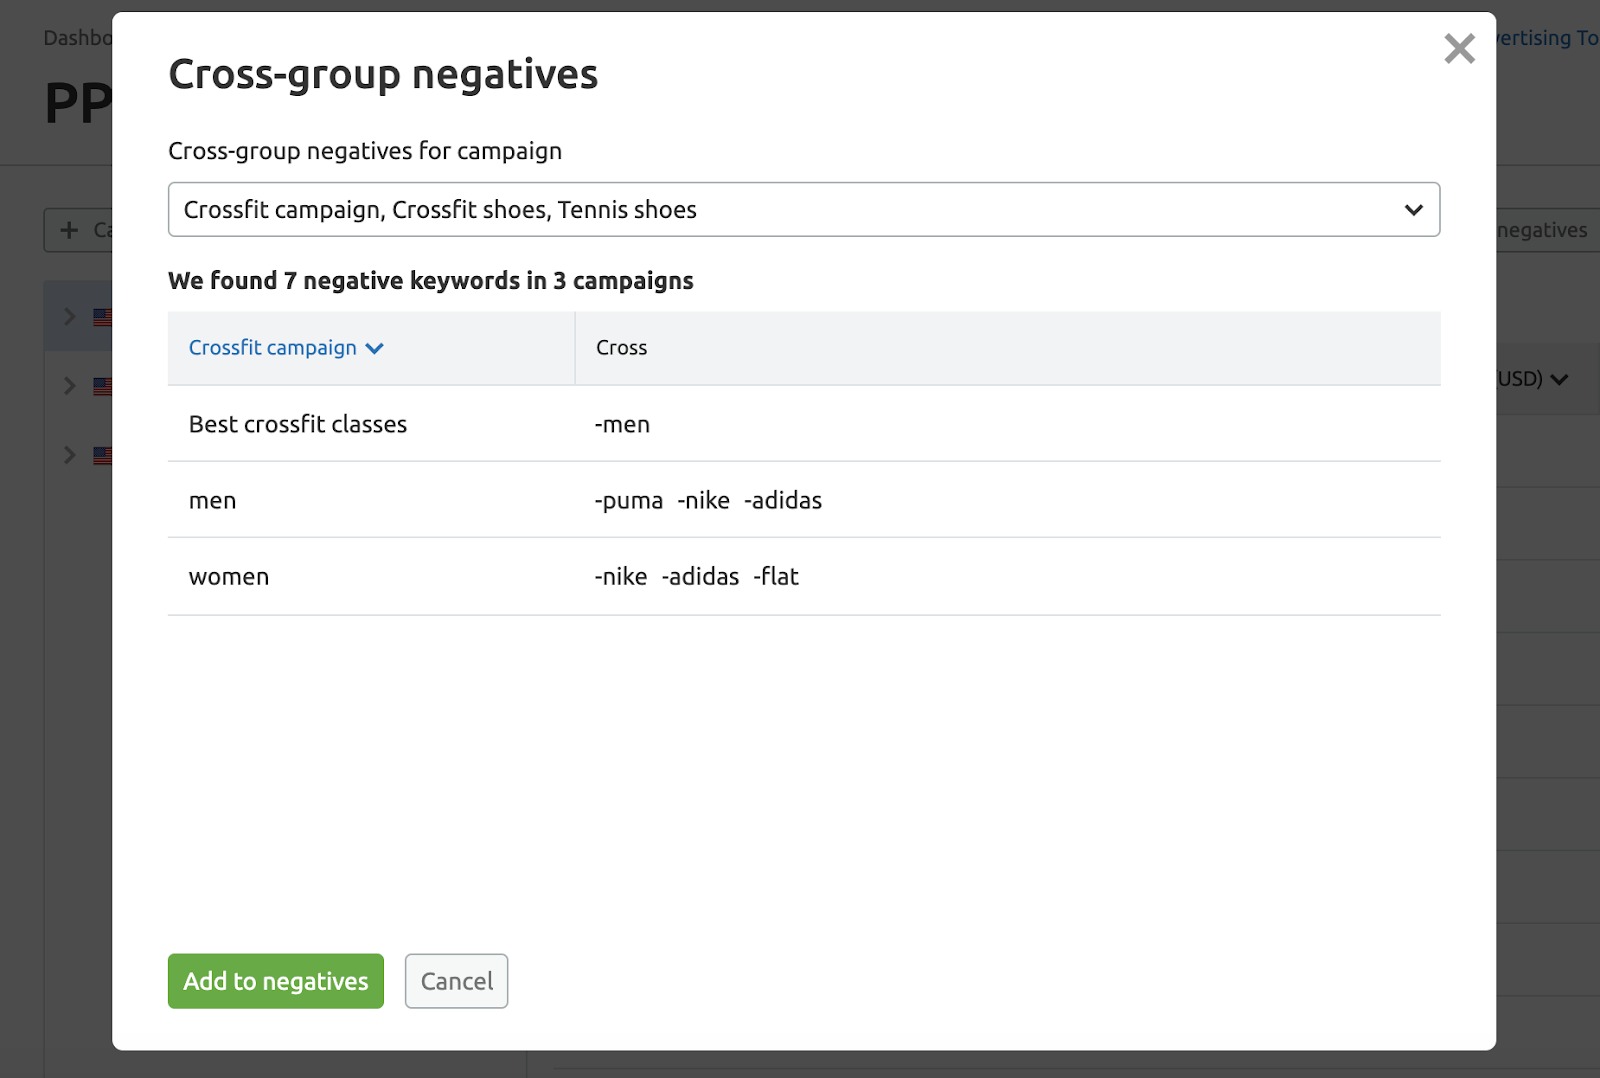Click the US flag icon on the third campaign row

pos(103,455)
